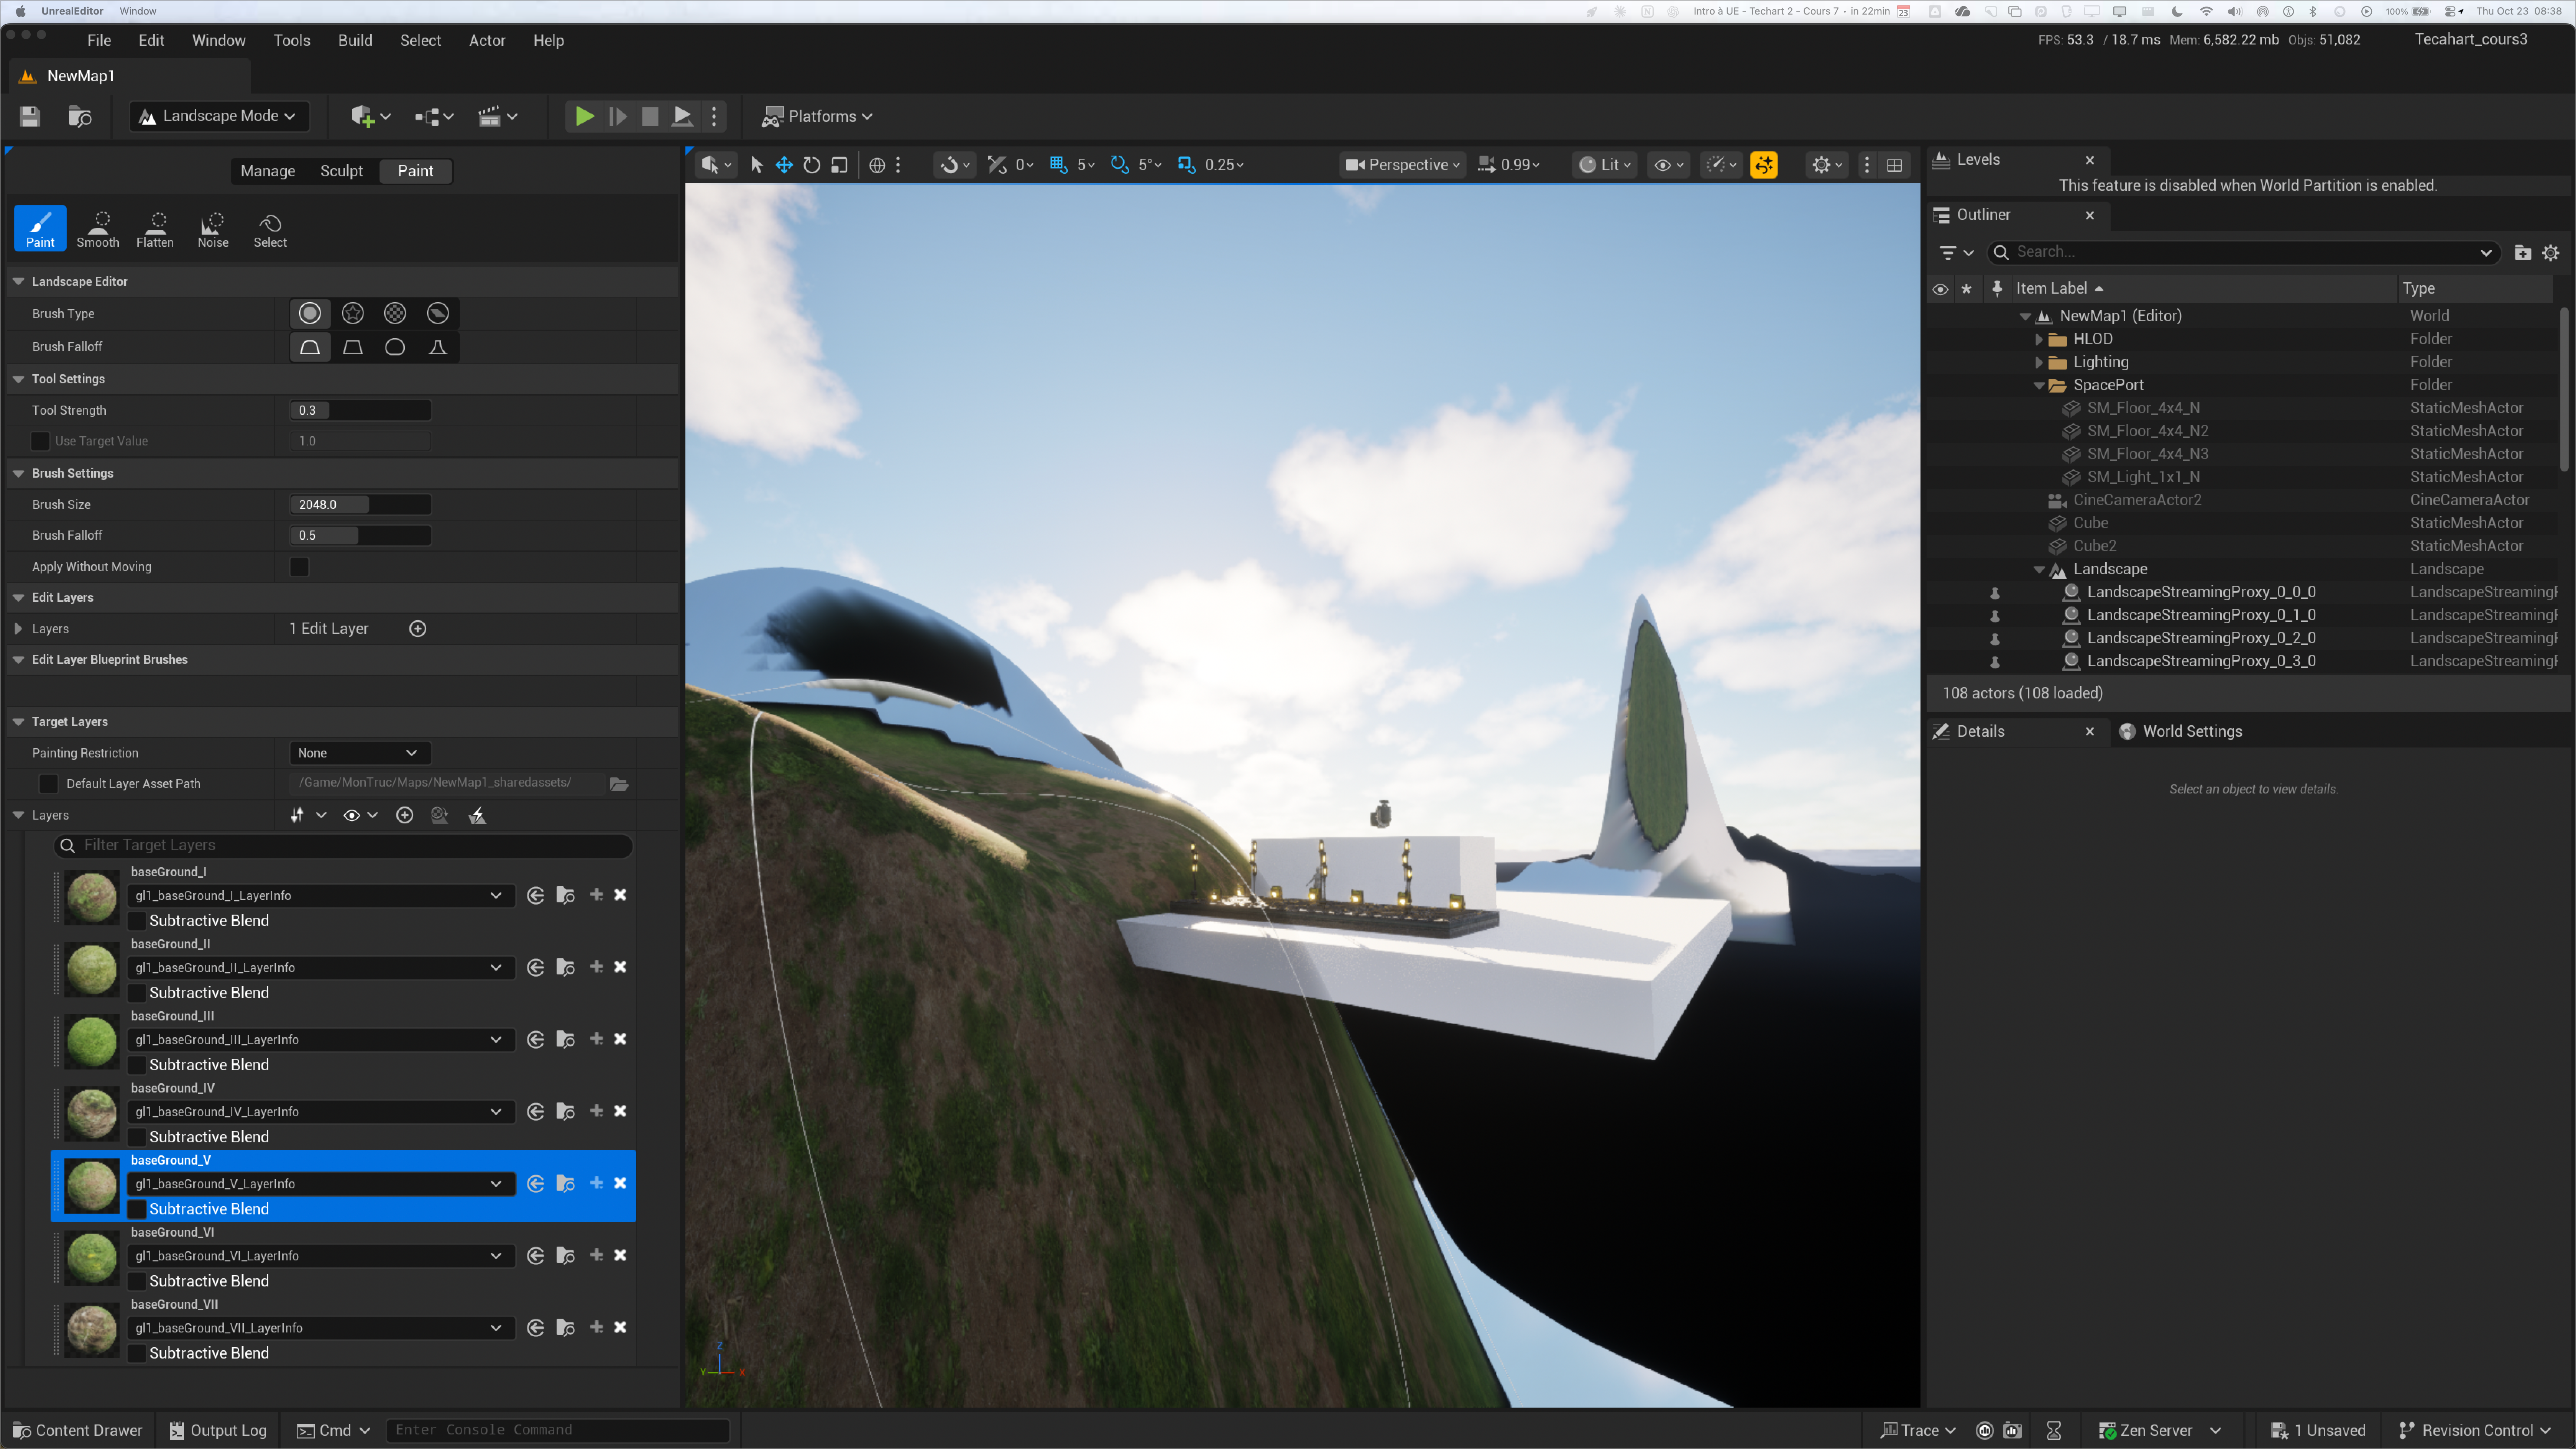Open the Platforms dropdown

817,116
